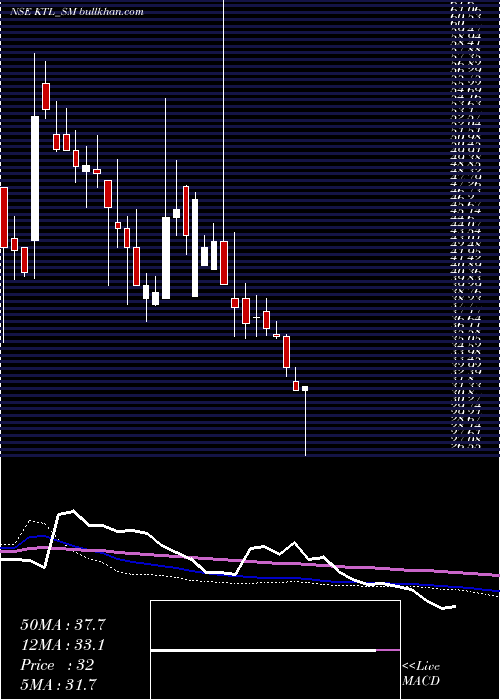The width and height of the screenshot is (500, 700).
Task: Click the white signal line in MACD box
Action: click(263, 650)
